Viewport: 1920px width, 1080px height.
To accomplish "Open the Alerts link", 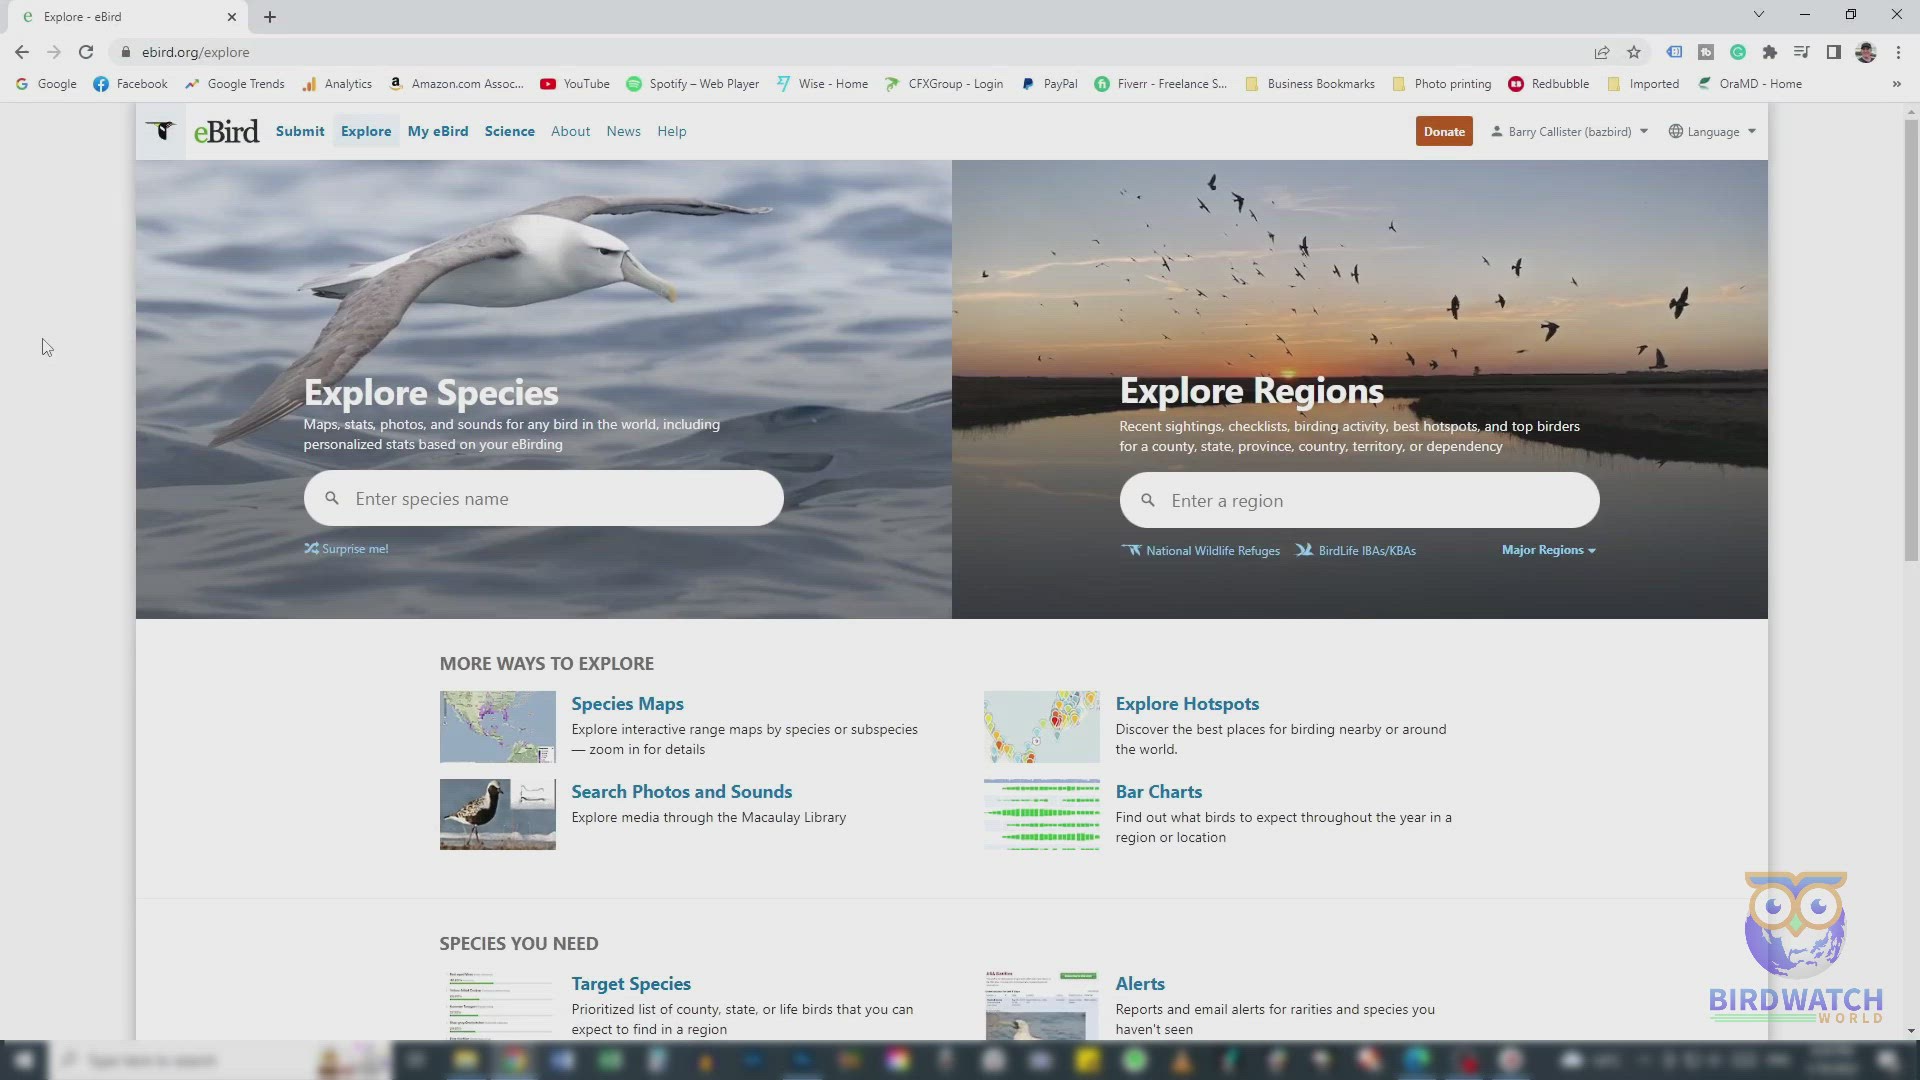I will 1140,984.
